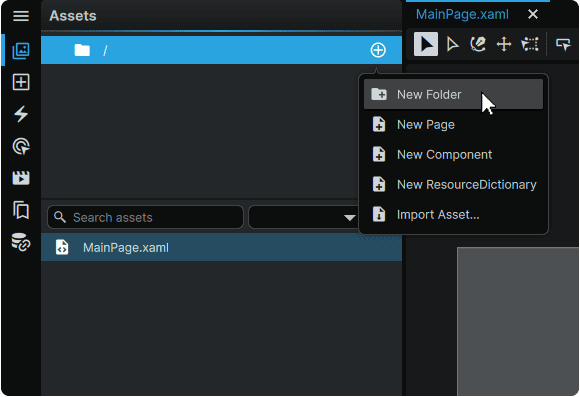Viewport: 580px width, 397px height.
Task: Open the Add elements plus-square sidebar icon
Action: tap(21, 82)
